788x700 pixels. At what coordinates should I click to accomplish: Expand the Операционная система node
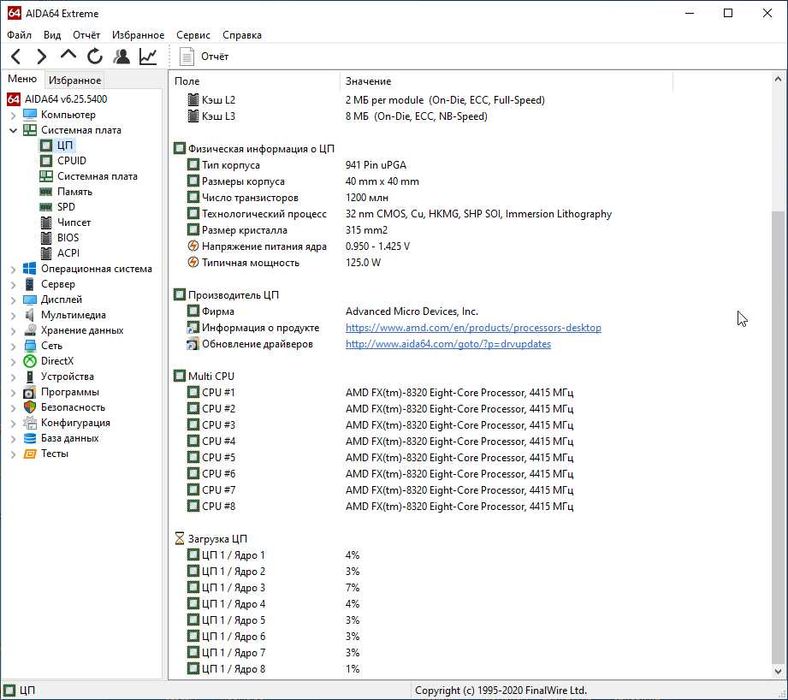[x=13, y=269]
